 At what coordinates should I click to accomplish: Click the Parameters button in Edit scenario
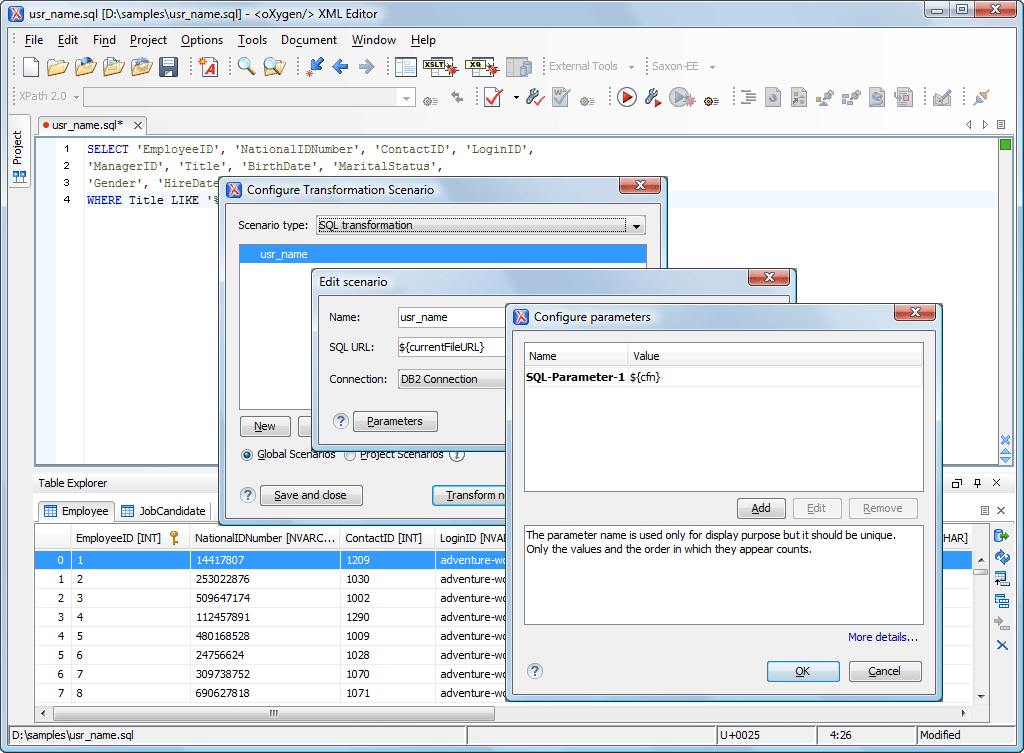pos(395,422)
